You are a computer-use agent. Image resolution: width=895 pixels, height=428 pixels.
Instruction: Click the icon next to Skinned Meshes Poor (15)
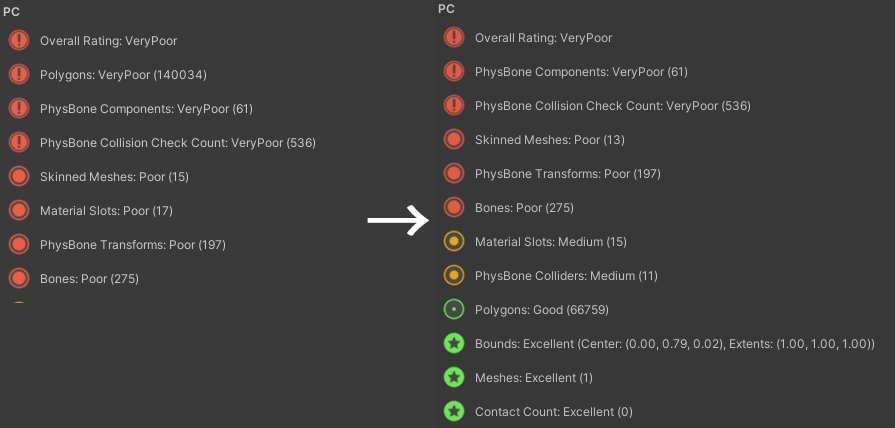tap(19, 176)
